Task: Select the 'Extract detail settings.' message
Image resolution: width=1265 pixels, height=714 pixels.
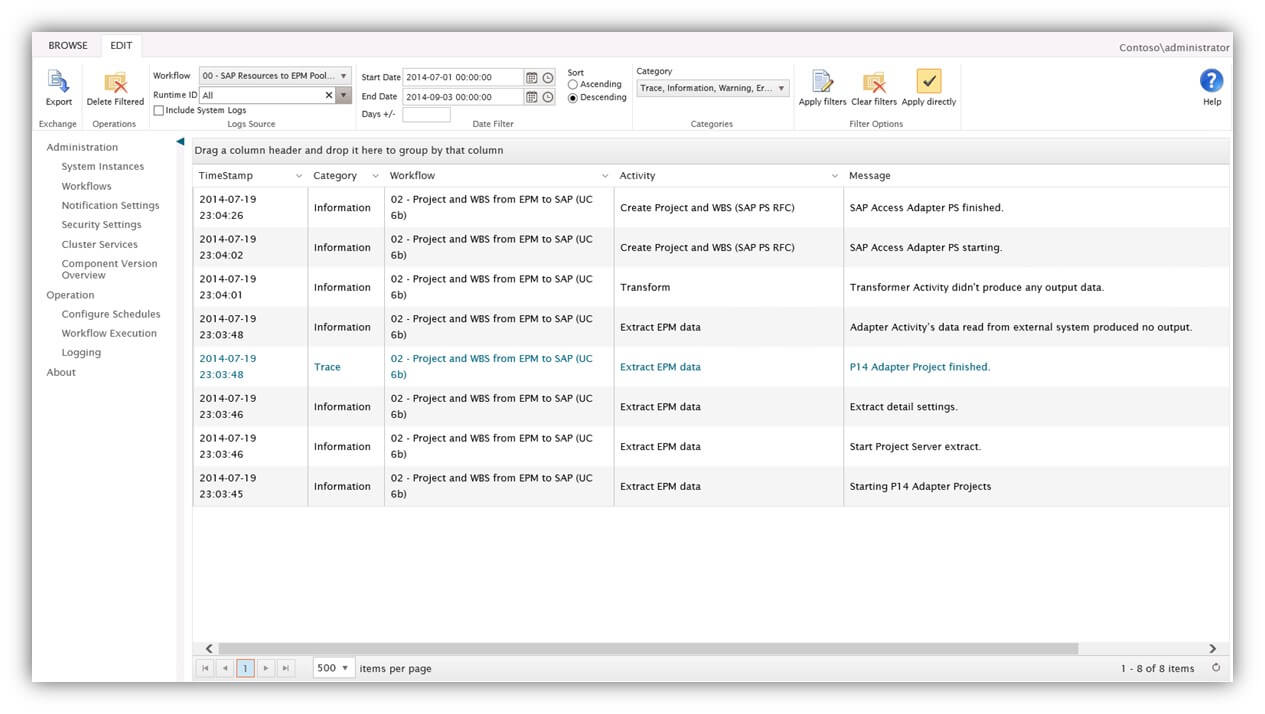Action: 904,407
